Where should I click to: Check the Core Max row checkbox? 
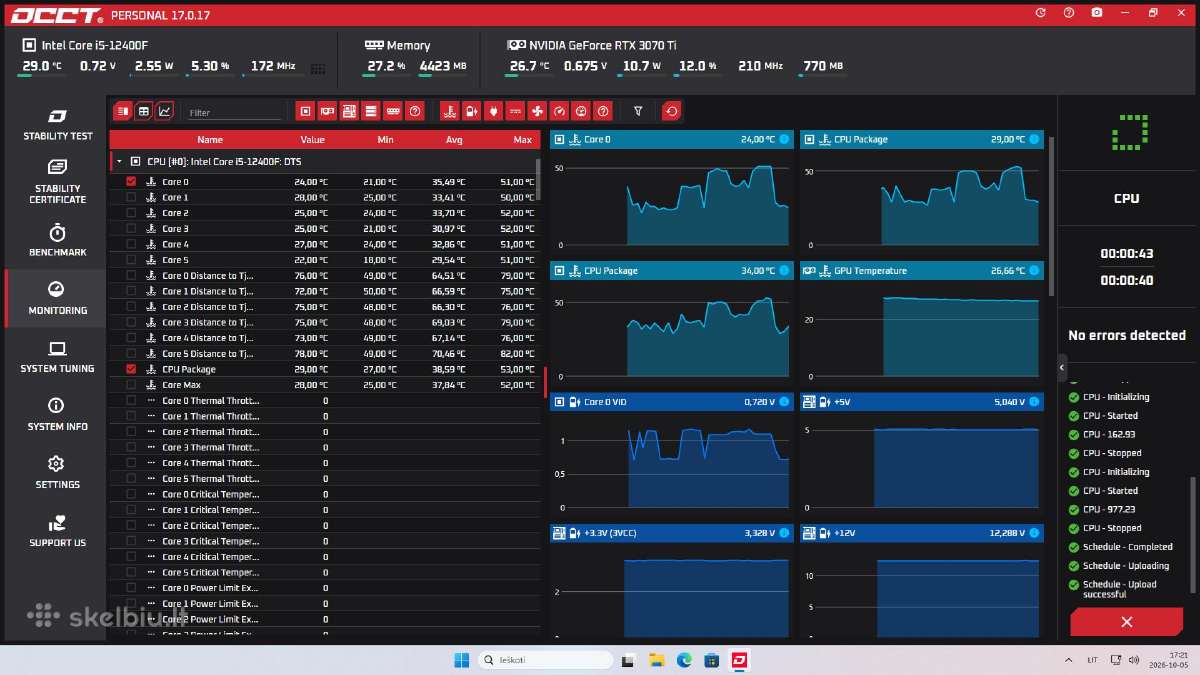click(131, 385)
